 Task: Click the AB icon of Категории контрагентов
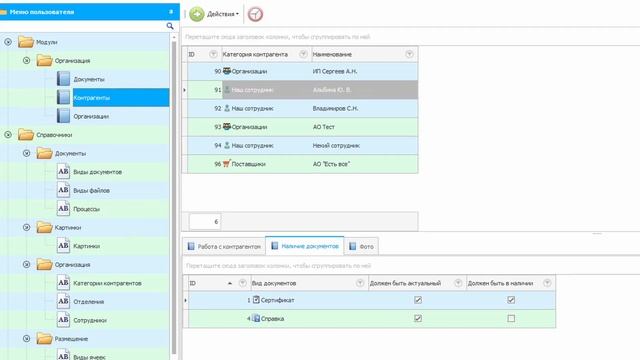(63, 283)
